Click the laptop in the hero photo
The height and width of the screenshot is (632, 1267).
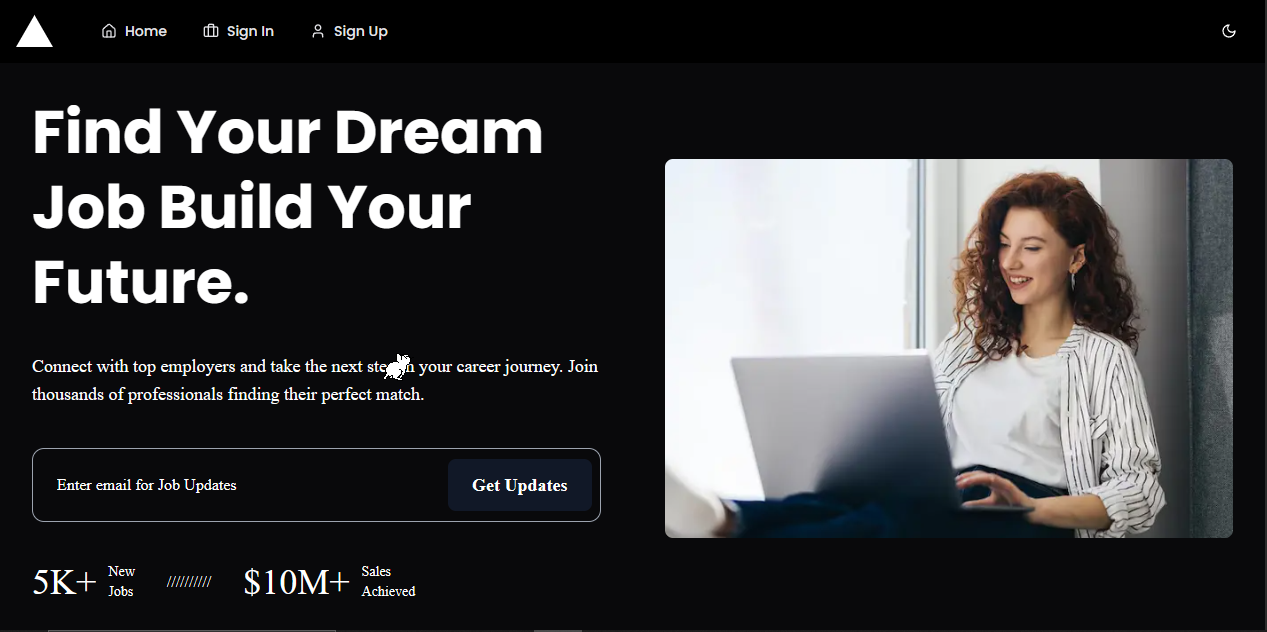(850, 432)
